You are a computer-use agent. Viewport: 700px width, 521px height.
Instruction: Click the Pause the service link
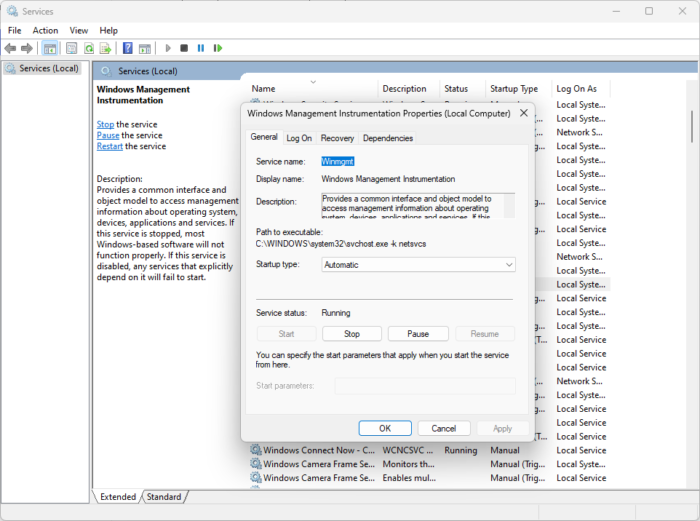[108, 135]
